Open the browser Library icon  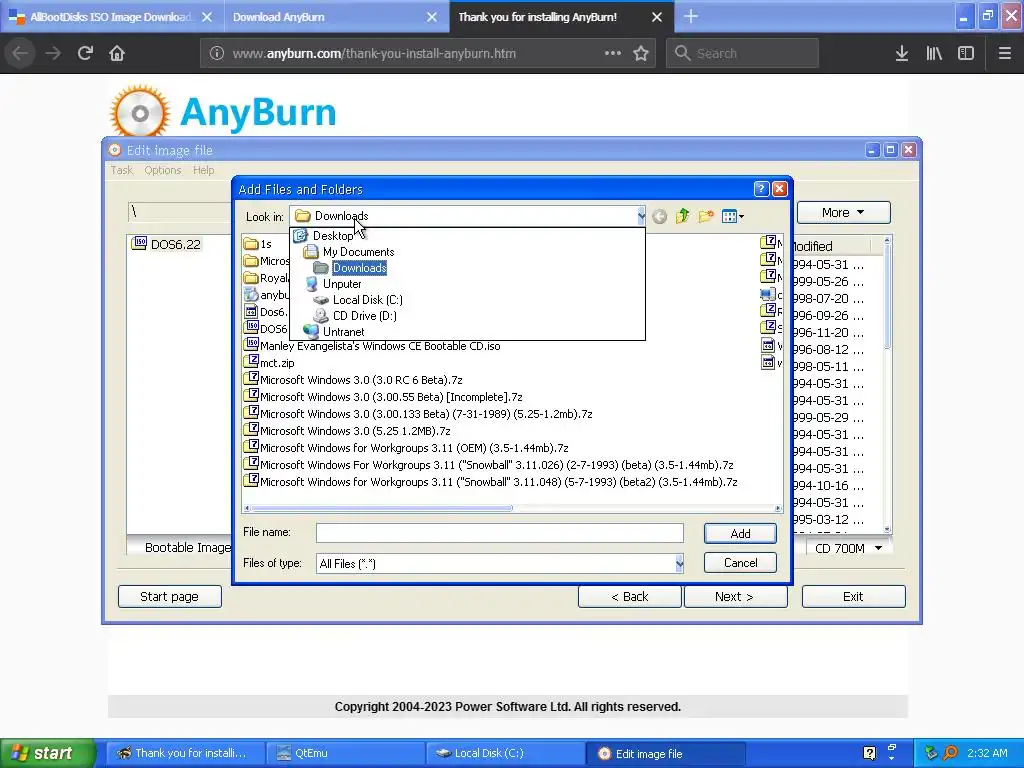(x=934, y=54)
